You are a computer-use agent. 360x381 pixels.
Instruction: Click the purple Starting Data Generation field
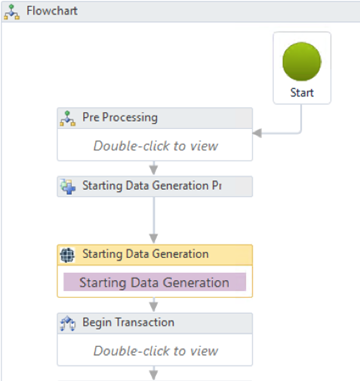click(x=155, y=282)
